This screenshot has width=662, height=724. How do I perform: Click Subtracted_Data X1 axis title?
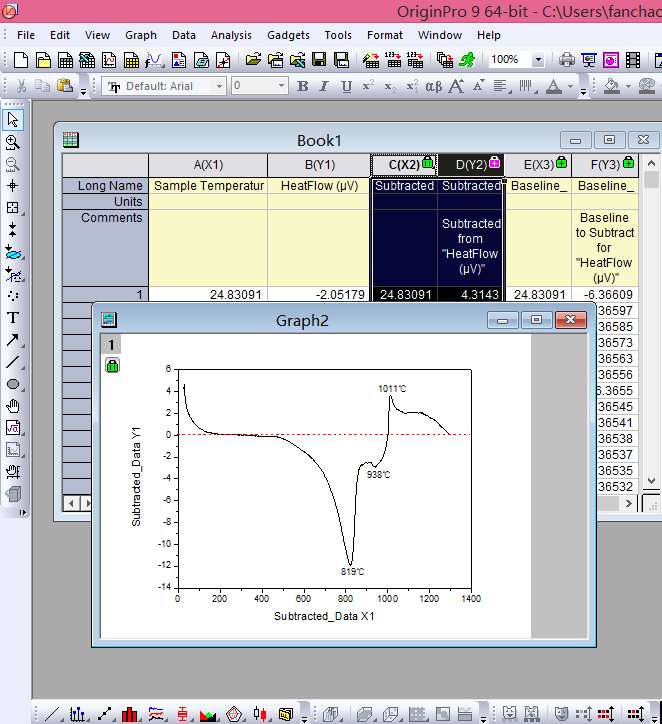pos(324,616)
